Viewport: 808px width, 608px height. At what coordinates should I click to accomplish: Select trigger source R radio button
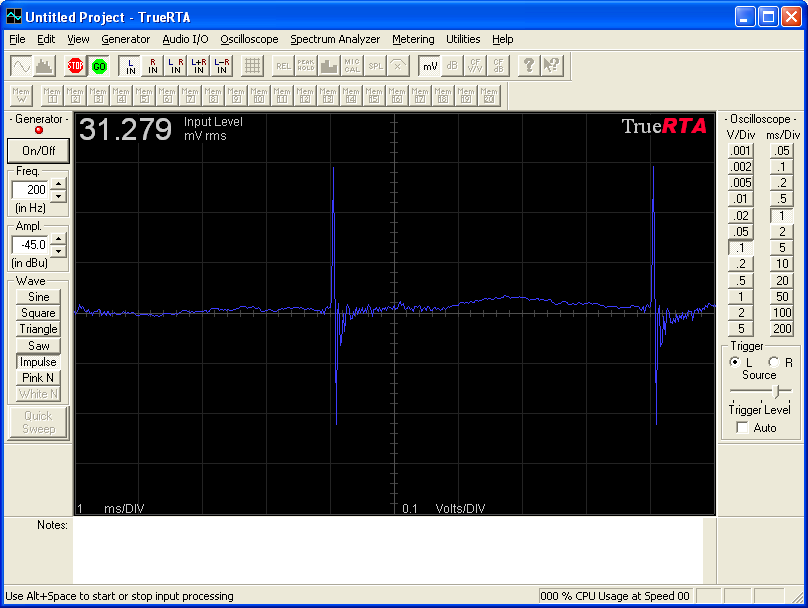(x=773, y=362)
